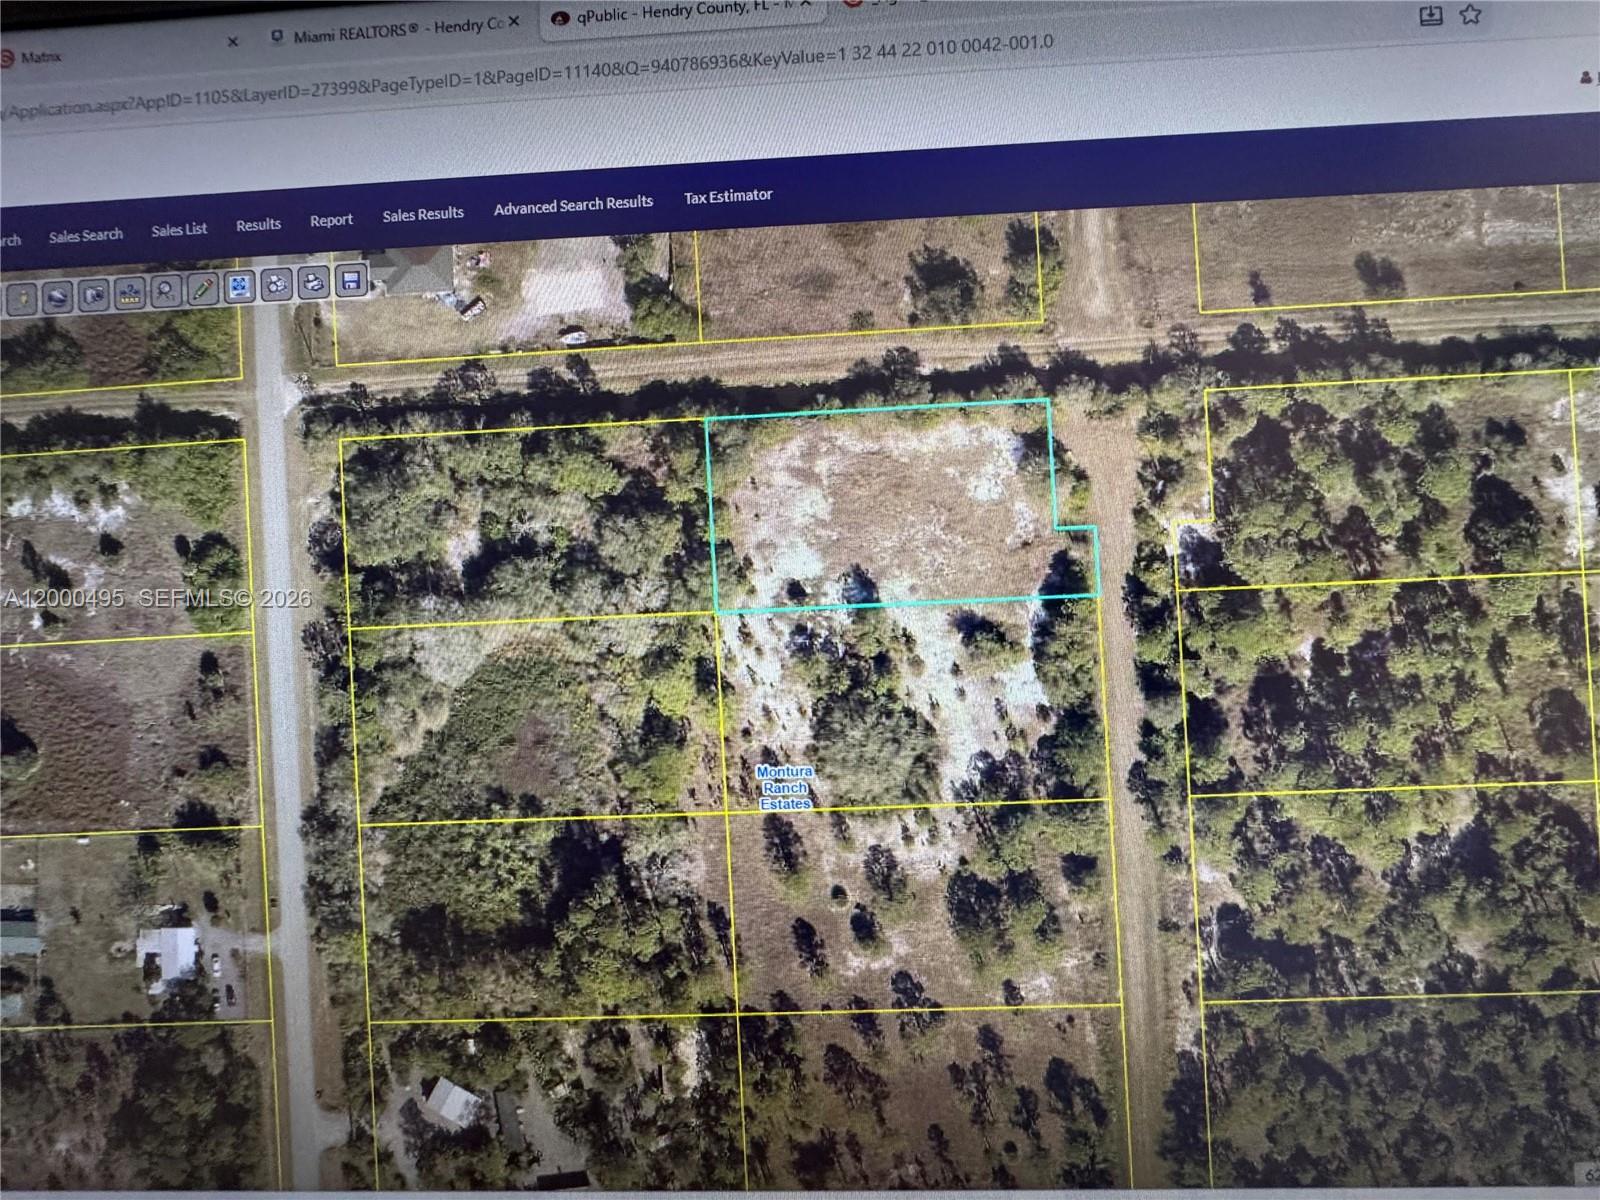The image size is (1600, 1200).
Task: Click the printer icon in map toolbar
Action: pyautogui.click(x=314, y=283)
